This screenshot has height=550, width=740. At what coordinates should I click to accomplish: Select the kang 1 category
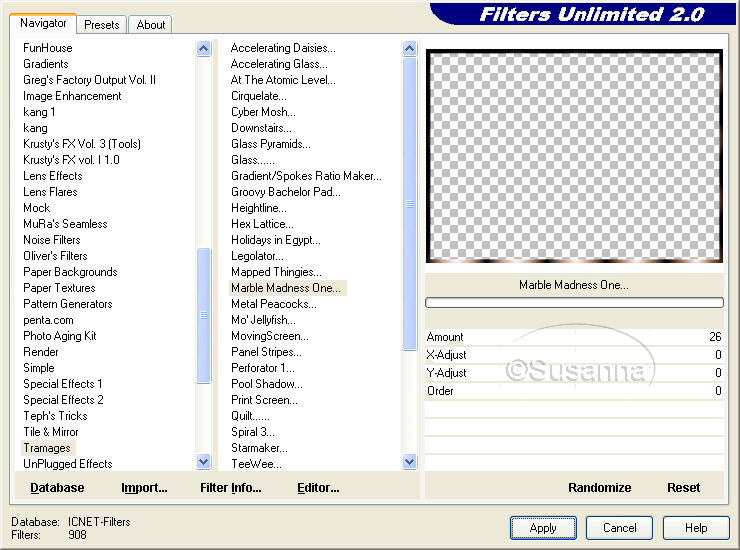tap(39, 112)
